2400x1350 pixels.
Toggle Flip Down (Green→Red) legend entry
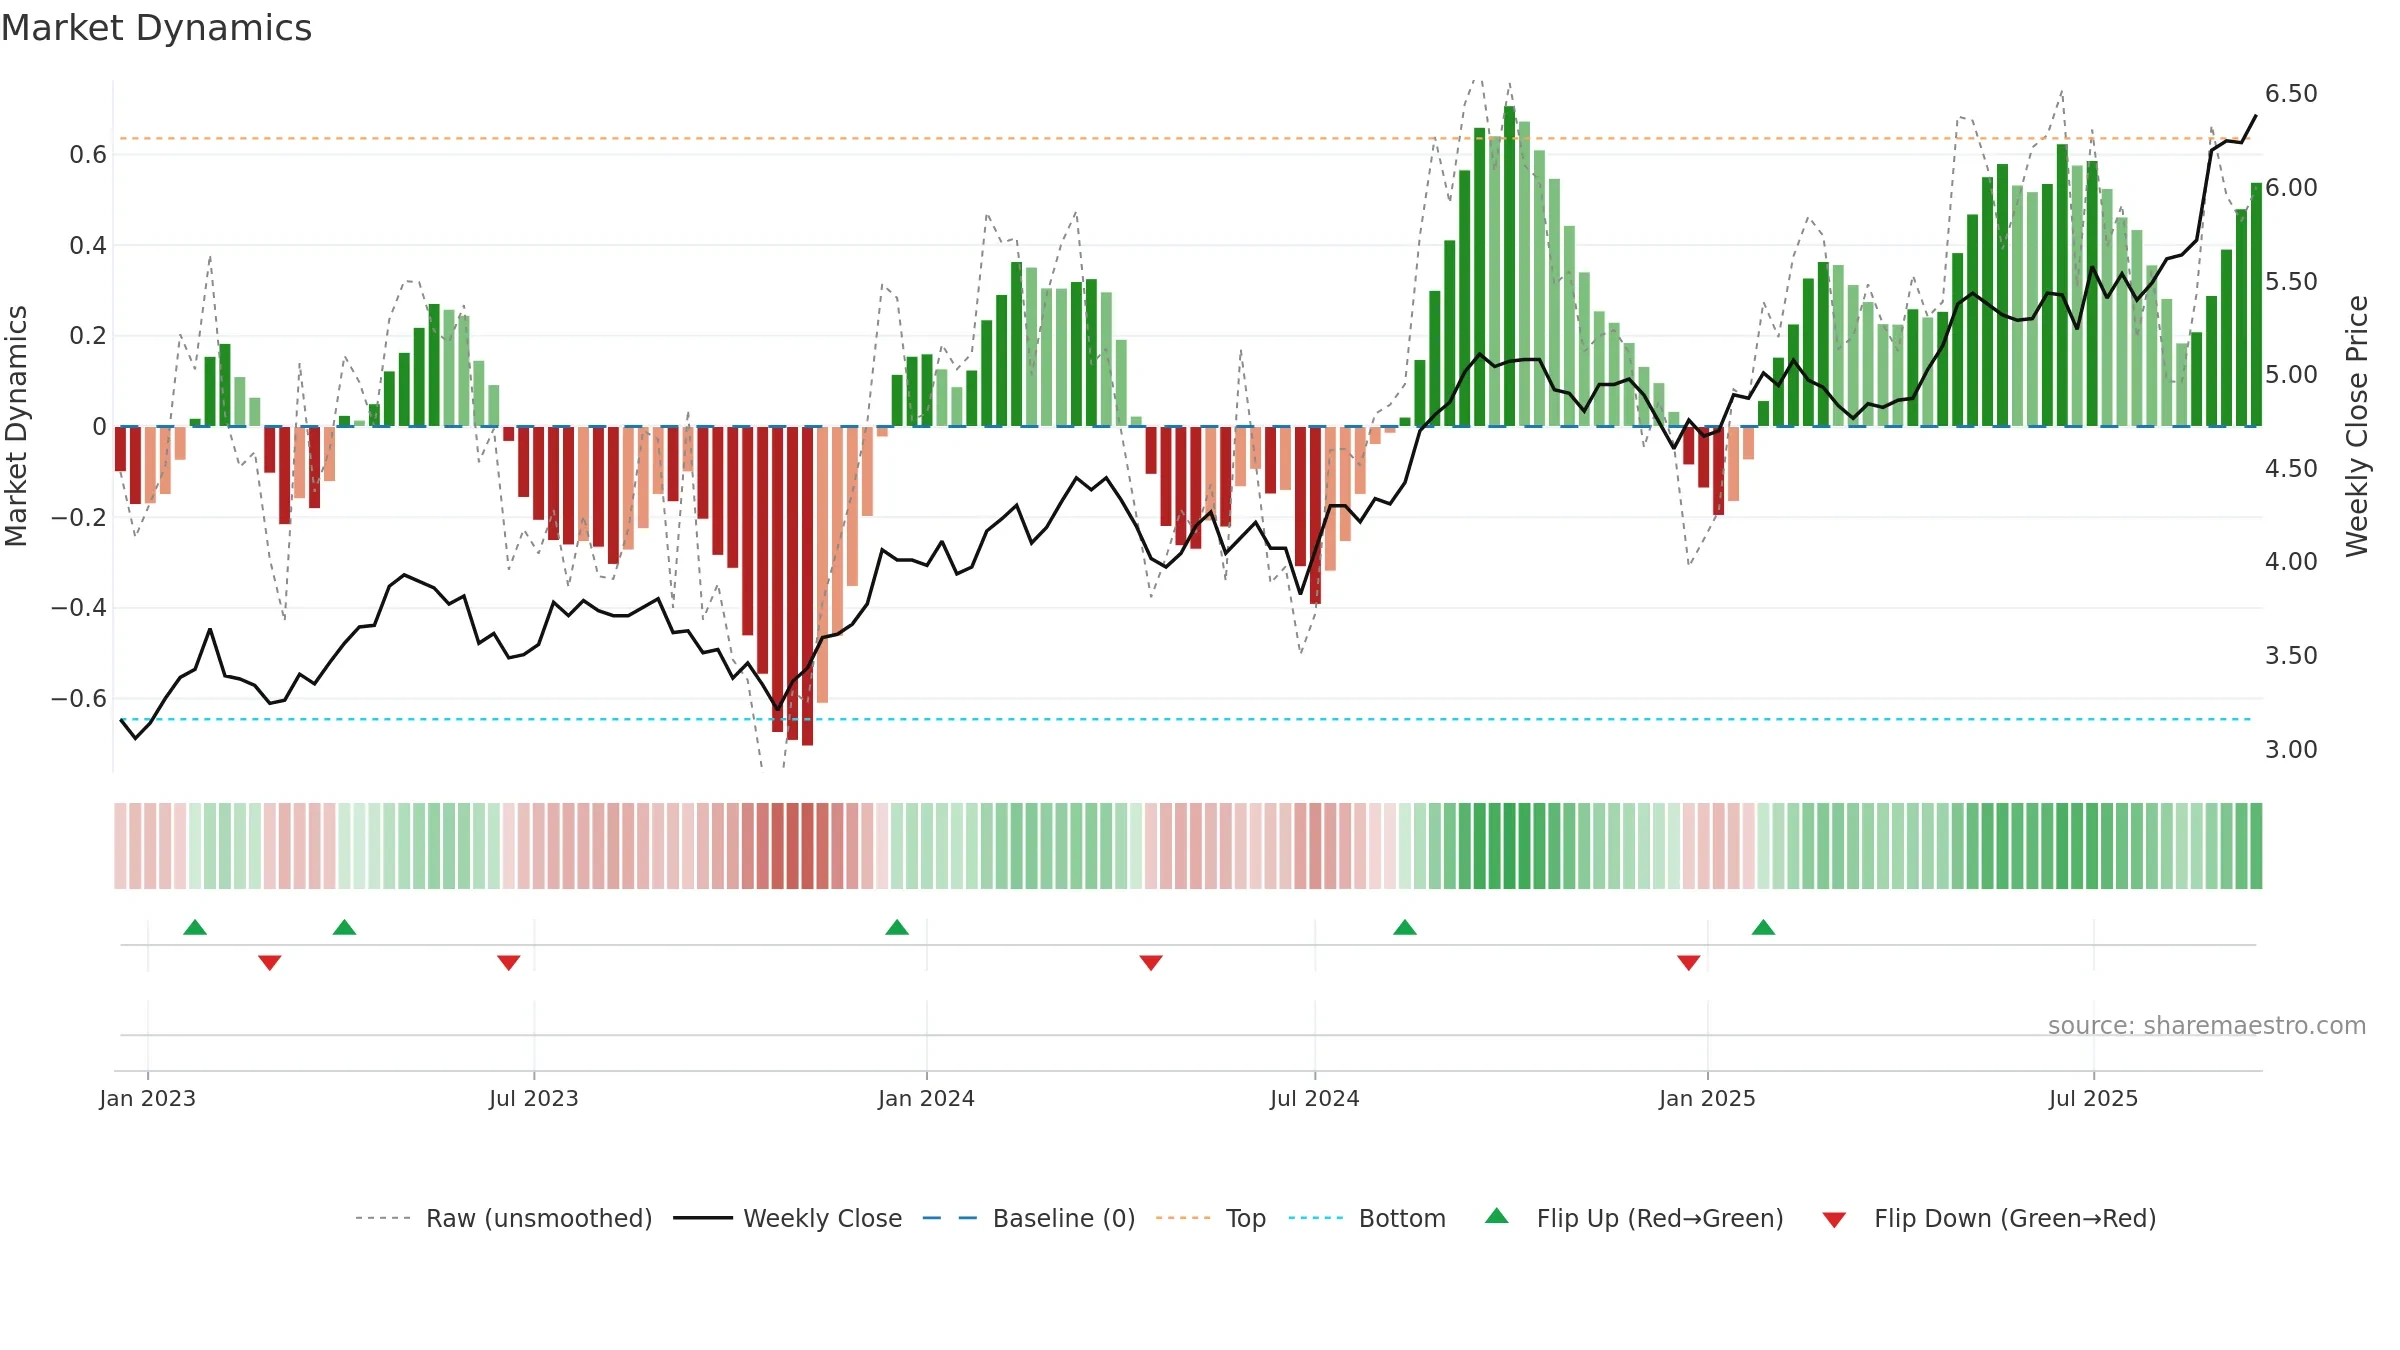coord(1989,1218)
